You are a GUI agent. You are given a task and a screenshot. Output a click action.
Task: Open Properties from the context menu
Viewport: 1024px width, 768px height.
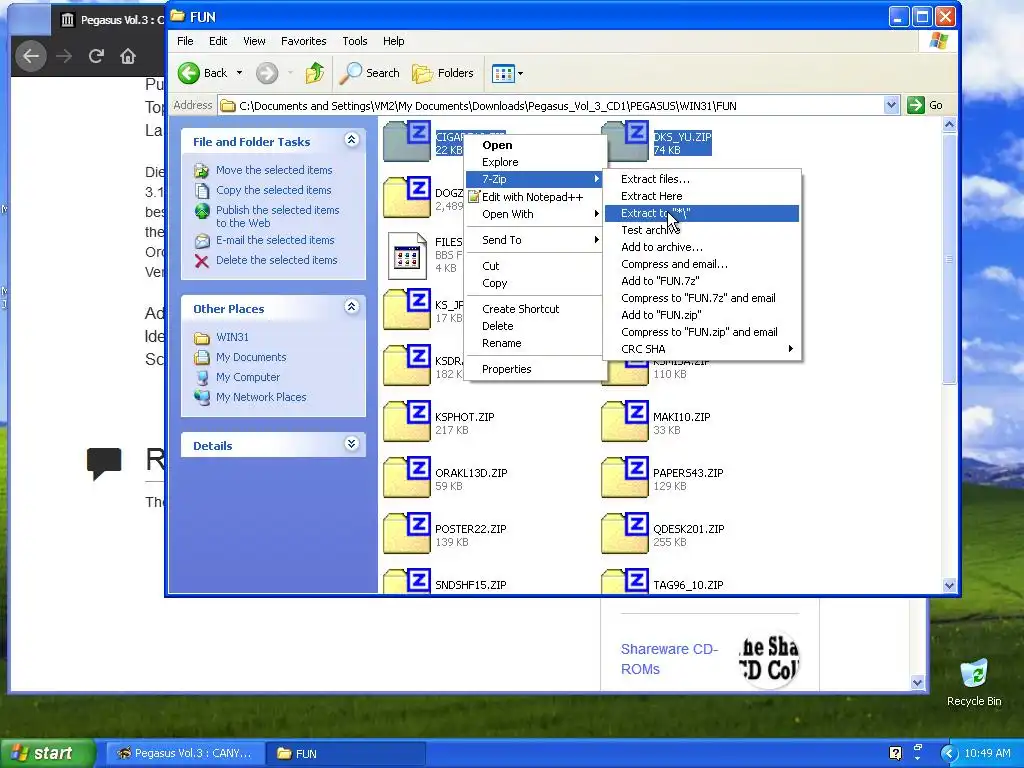click(534, 369)
